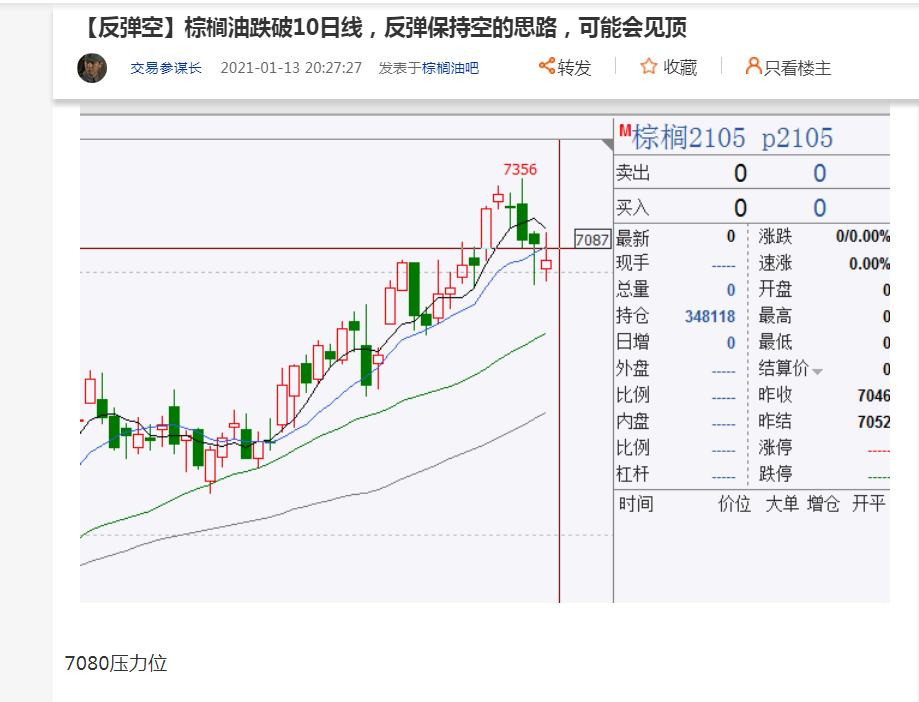Screen dimensions: 919x702
Task: Click the author's avatar thumbnail
Action: coord(92,68)
